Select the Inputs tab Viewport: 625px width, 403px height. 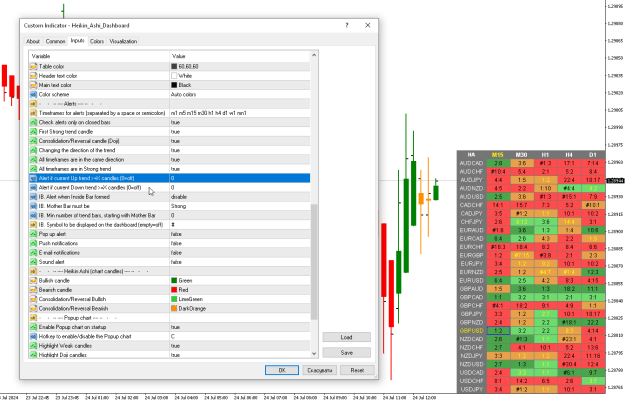tap(77, 41)
